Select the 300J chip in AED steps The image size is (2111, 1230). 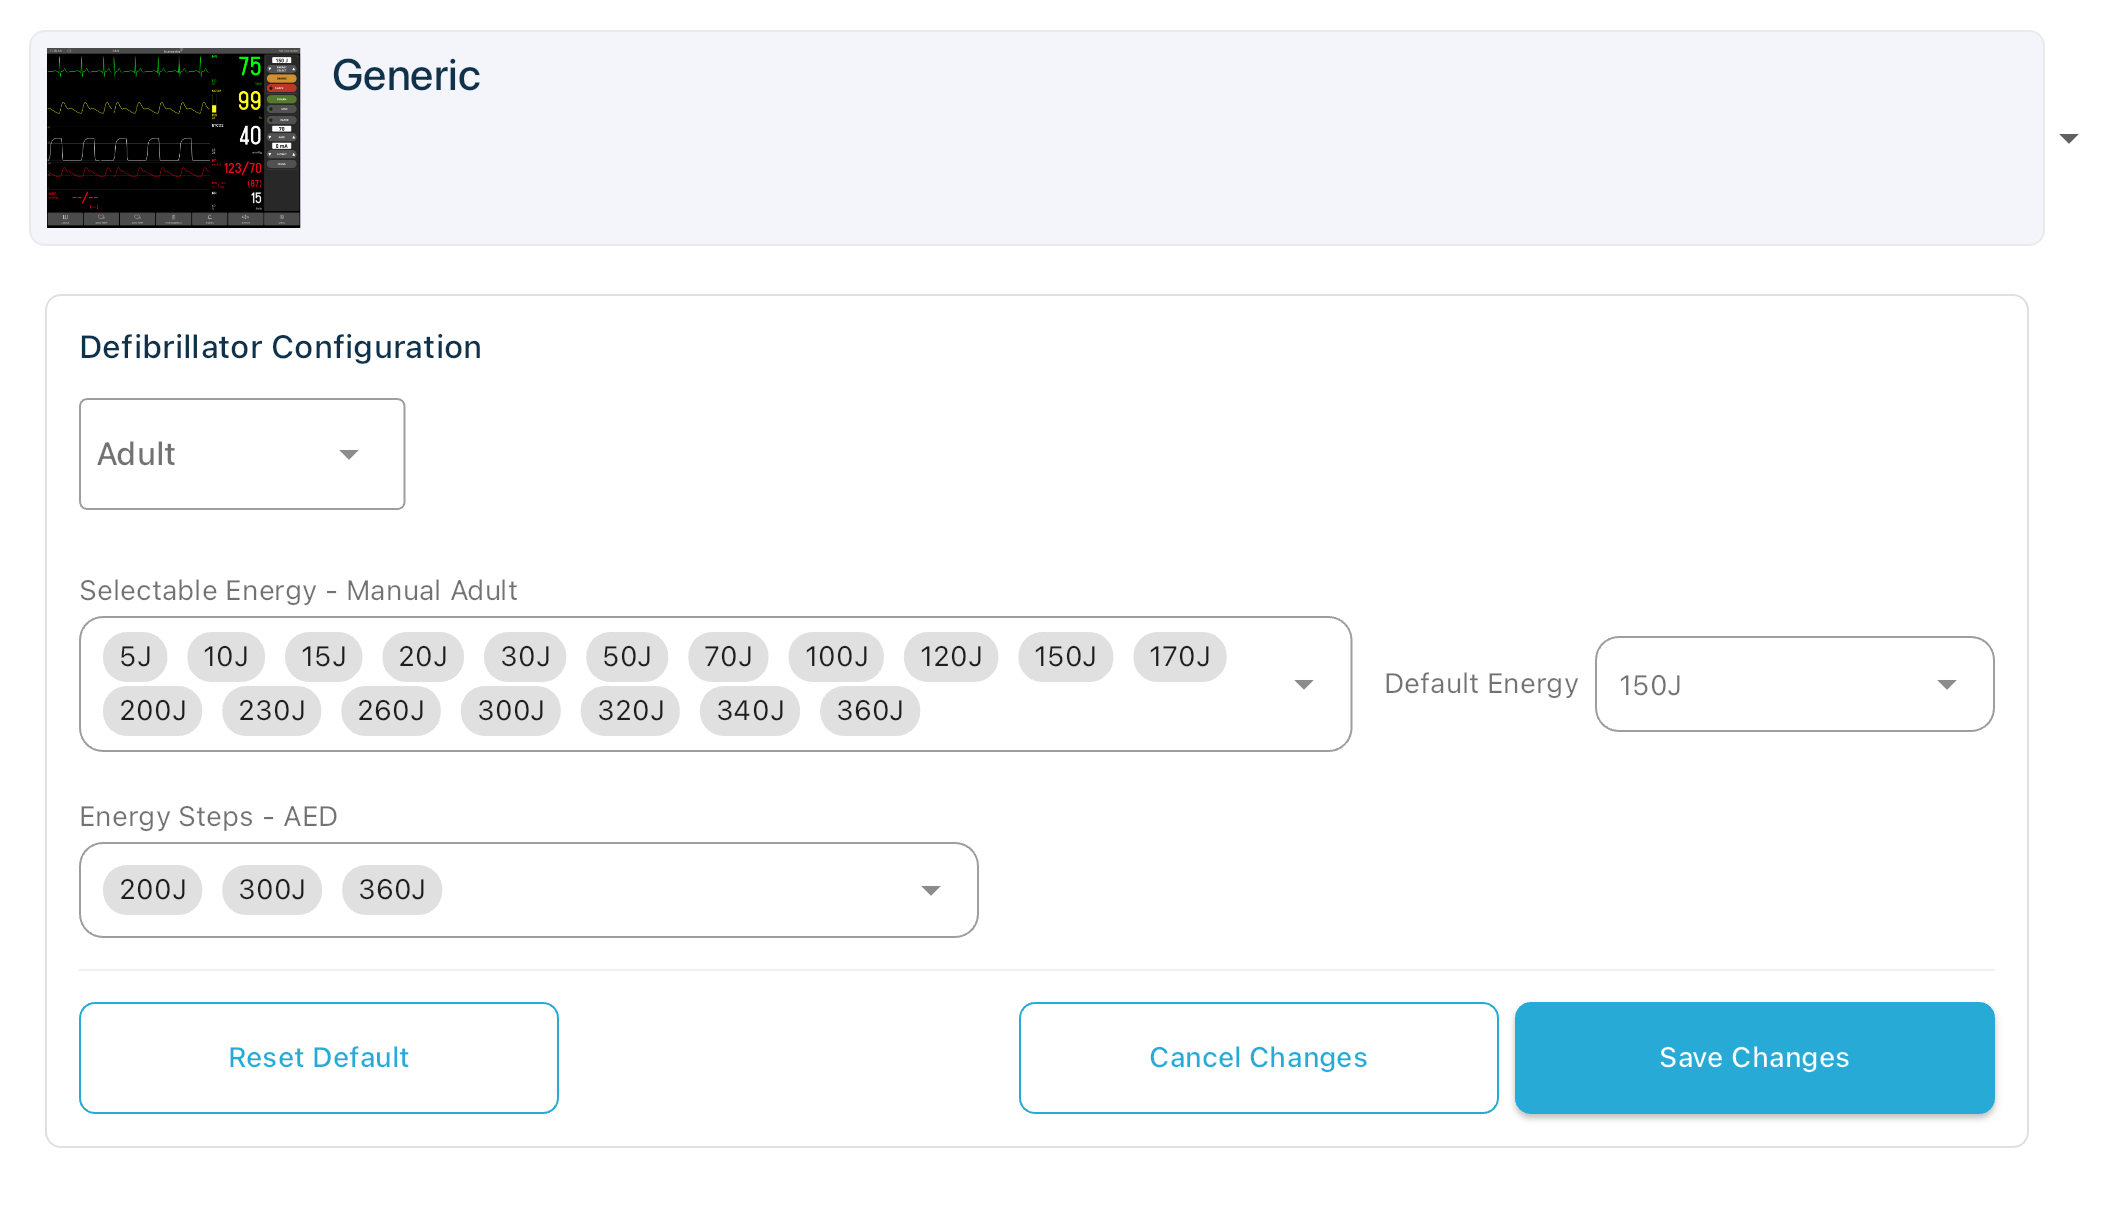(272, 890)
